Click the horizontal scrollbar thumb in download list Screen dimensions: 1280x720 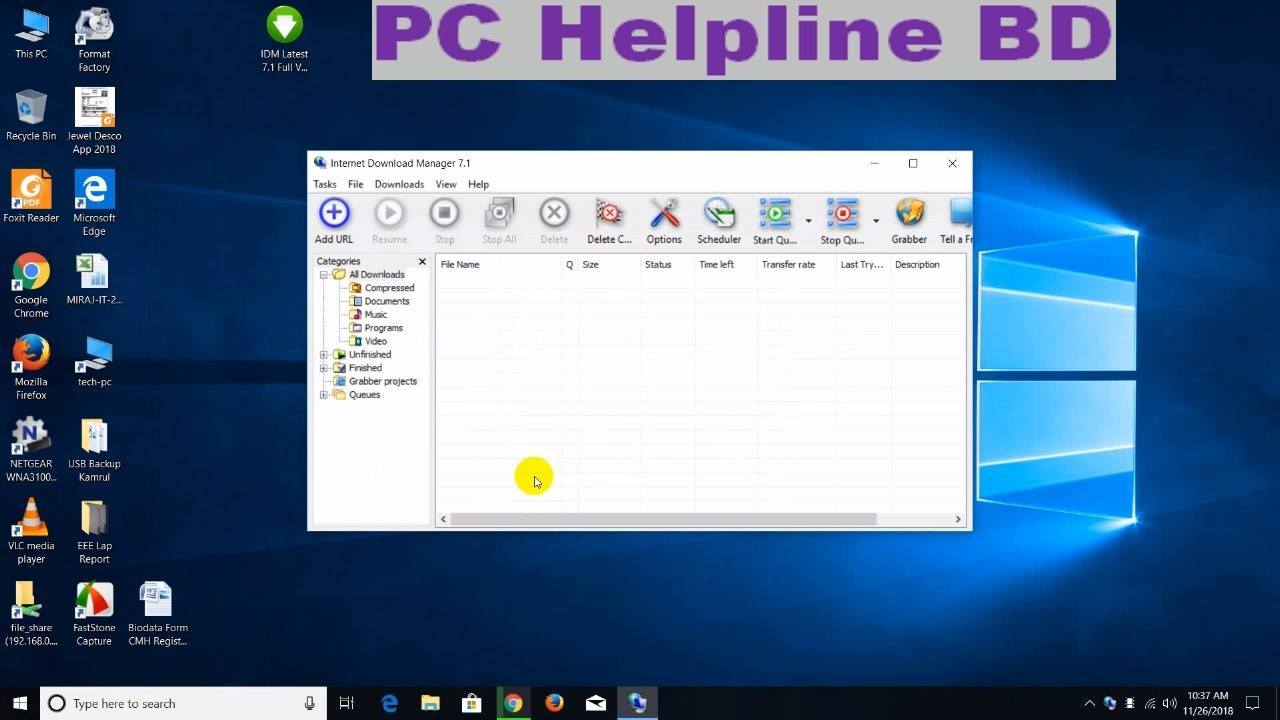pos(663,519)
